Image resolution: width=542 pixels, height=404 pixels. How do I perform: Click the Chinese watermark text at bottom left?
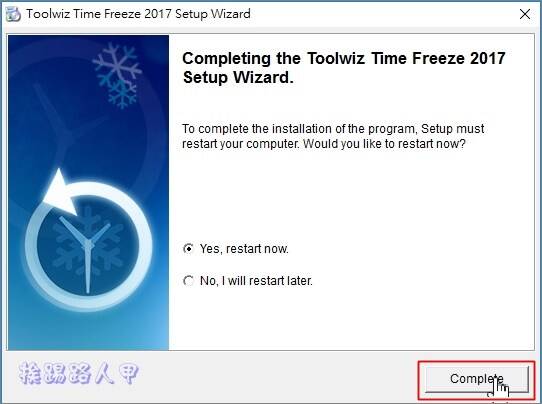pos(79,373)
